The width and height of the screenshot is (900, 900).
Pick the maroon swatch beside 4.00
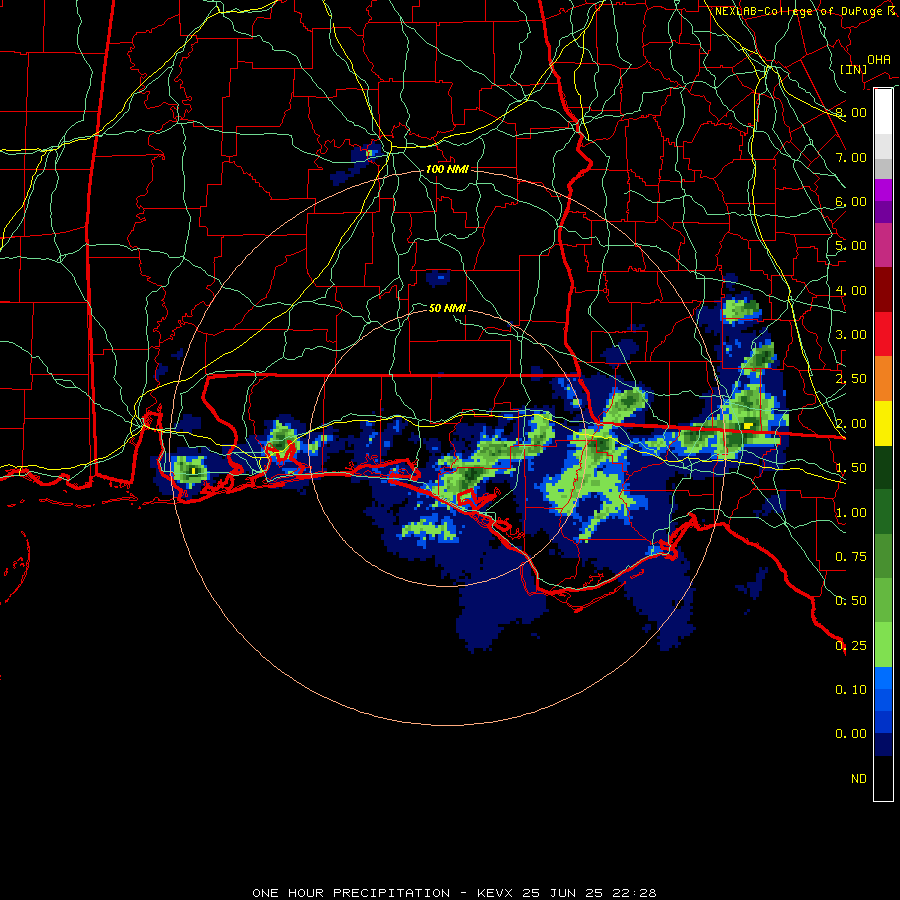(x=883, y=289)
